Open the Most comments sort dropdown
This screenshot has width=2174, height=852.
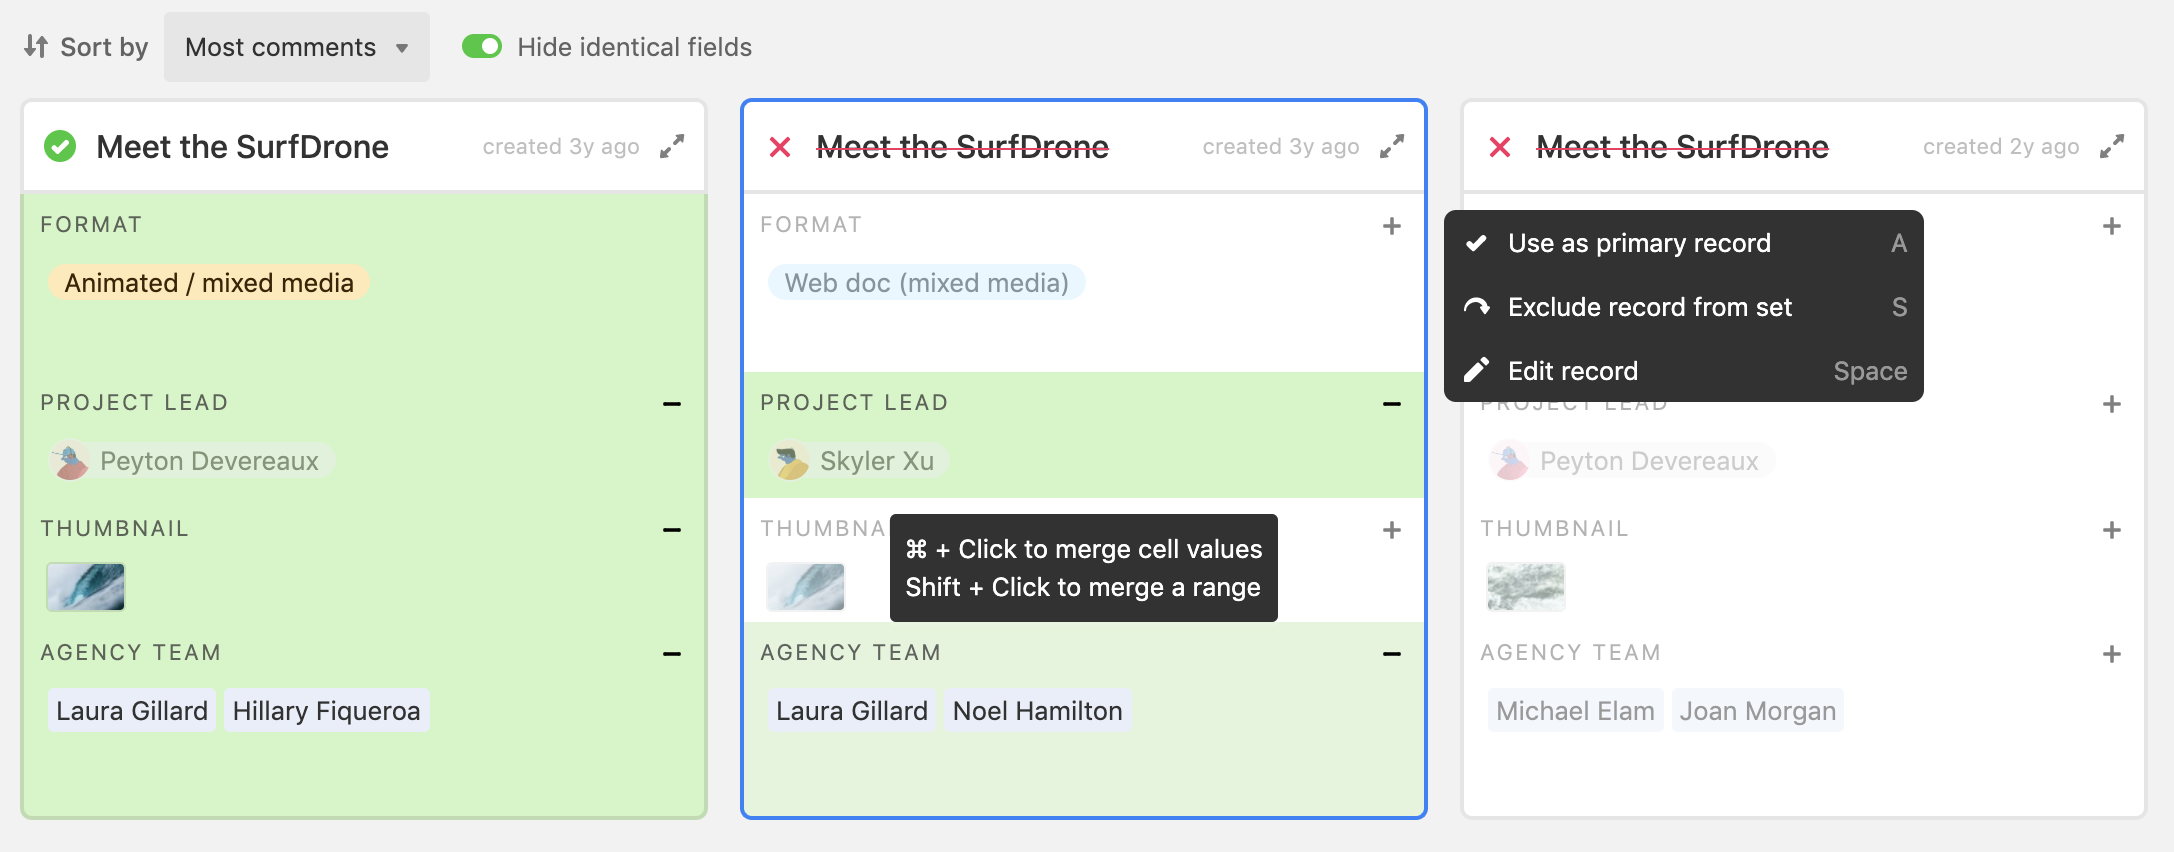(x=297, y=47)
